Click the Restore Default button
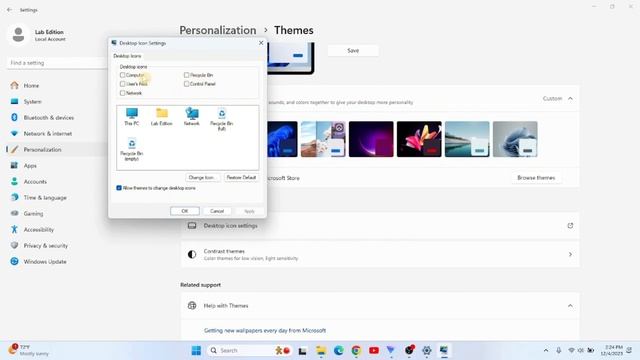This screenshot has height=360, width=640. coord(241,178)
